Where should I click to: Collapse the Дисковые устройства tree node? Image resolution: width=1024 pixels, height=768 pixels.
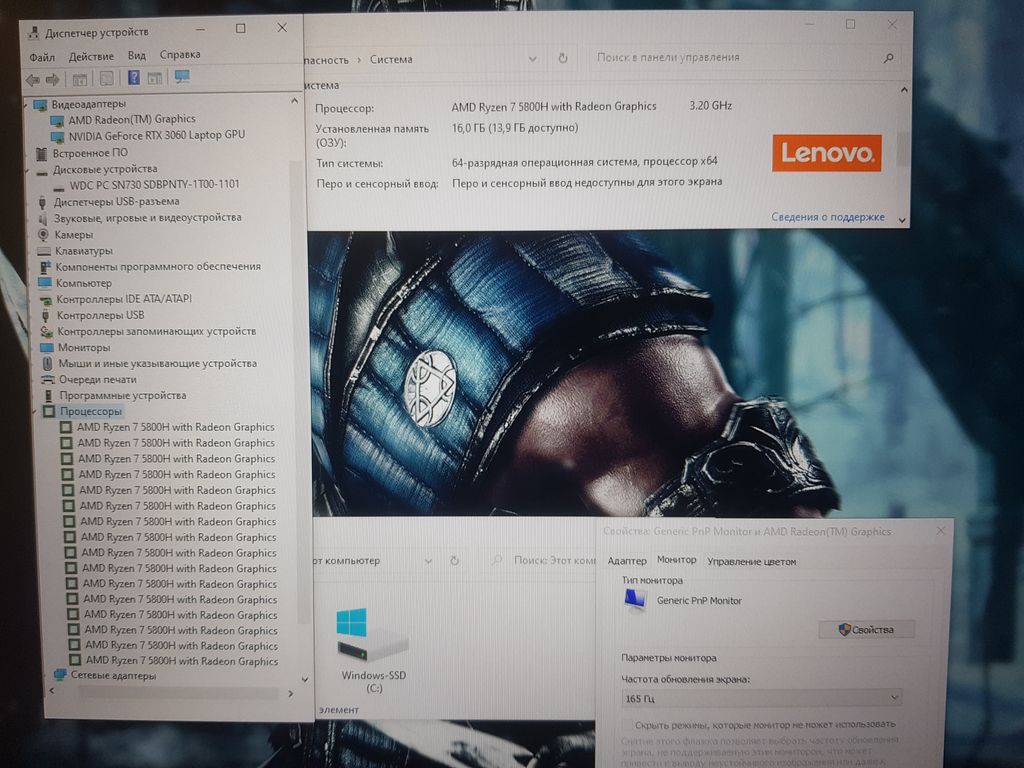(x=28, y=170)
